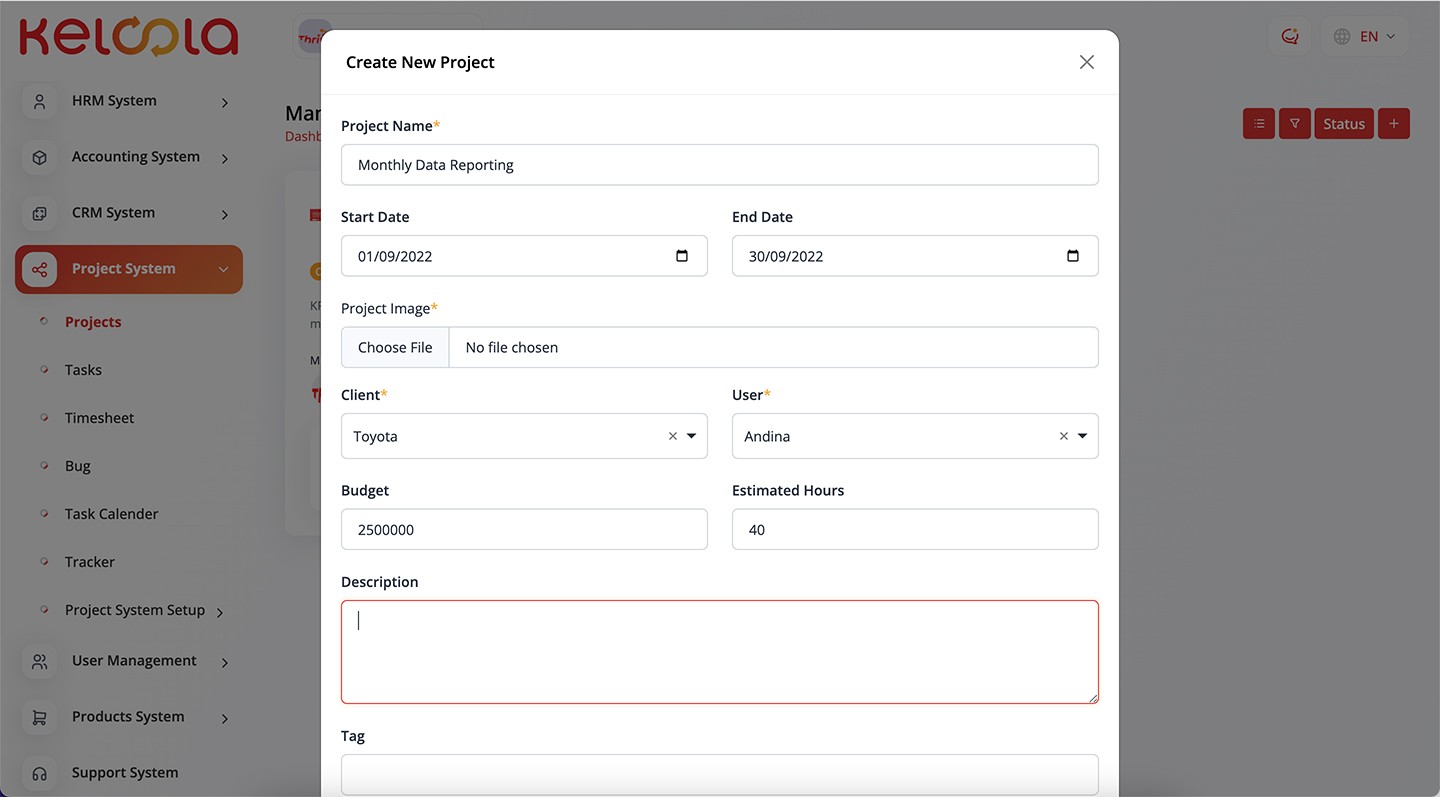Screen dimensions: 1440x797
Task: Go to Timesheet in sidebar
Action: tap(99, 418)
